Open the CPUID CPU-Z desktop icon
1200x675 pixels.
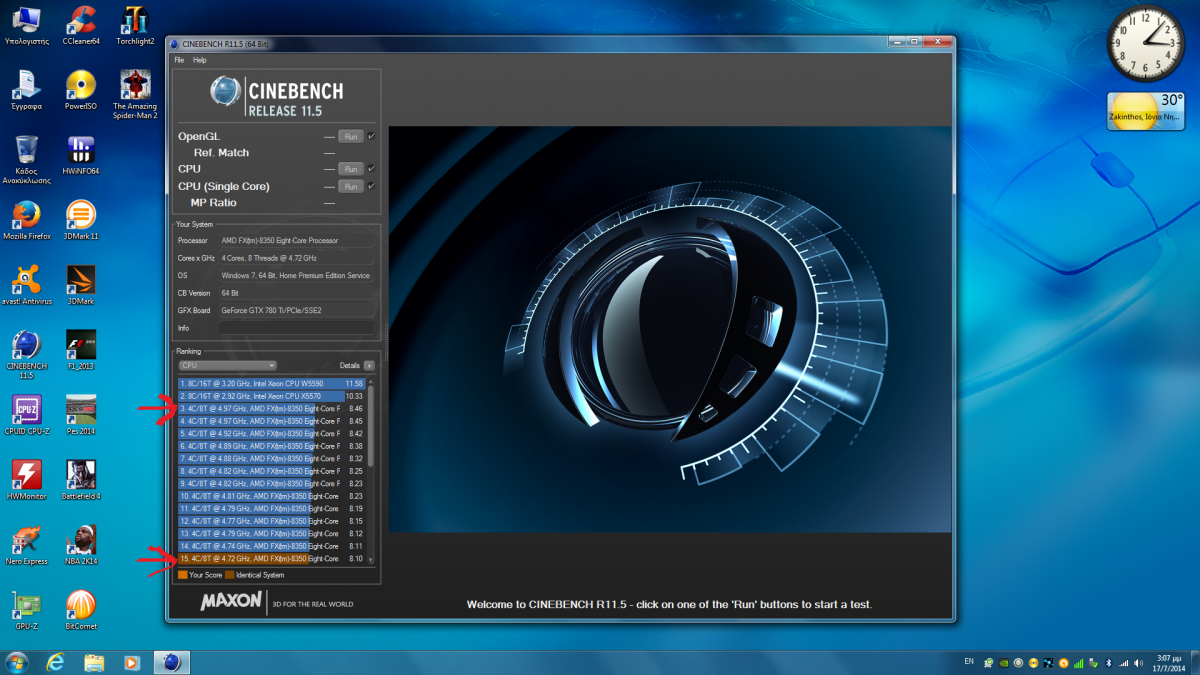tap(27, 416)
